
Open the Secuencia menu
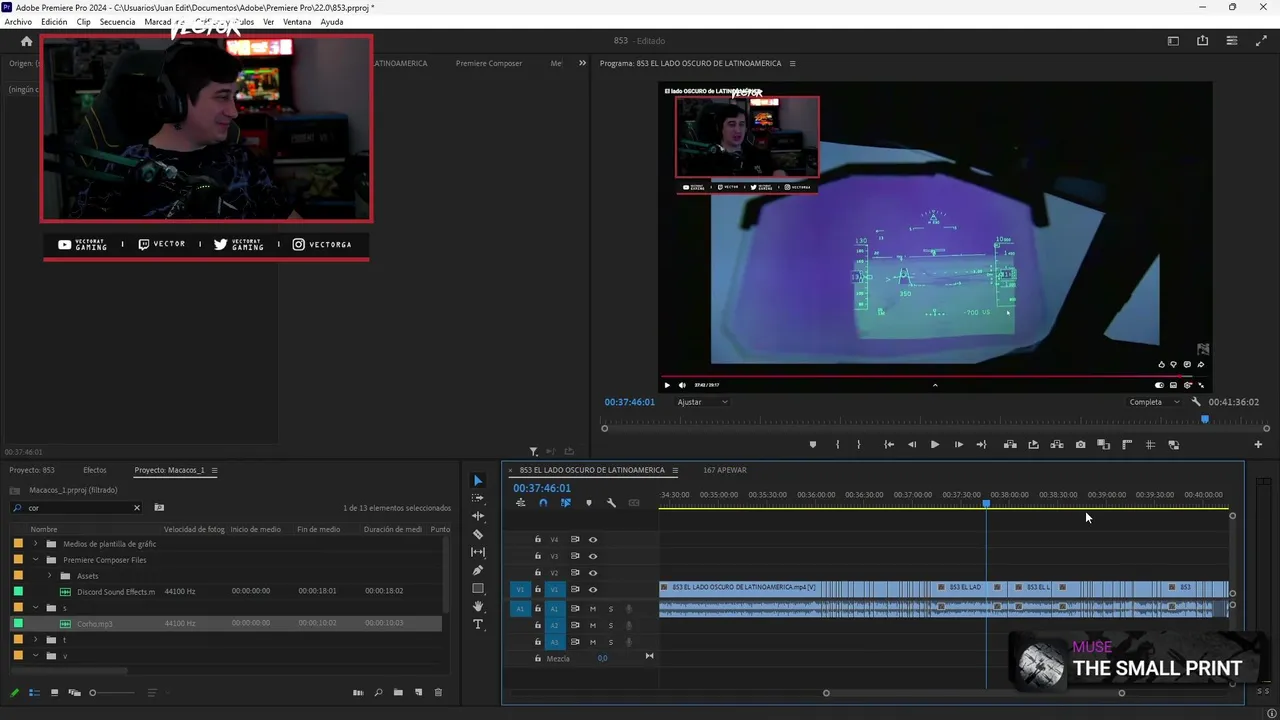(x=117, y=22)
